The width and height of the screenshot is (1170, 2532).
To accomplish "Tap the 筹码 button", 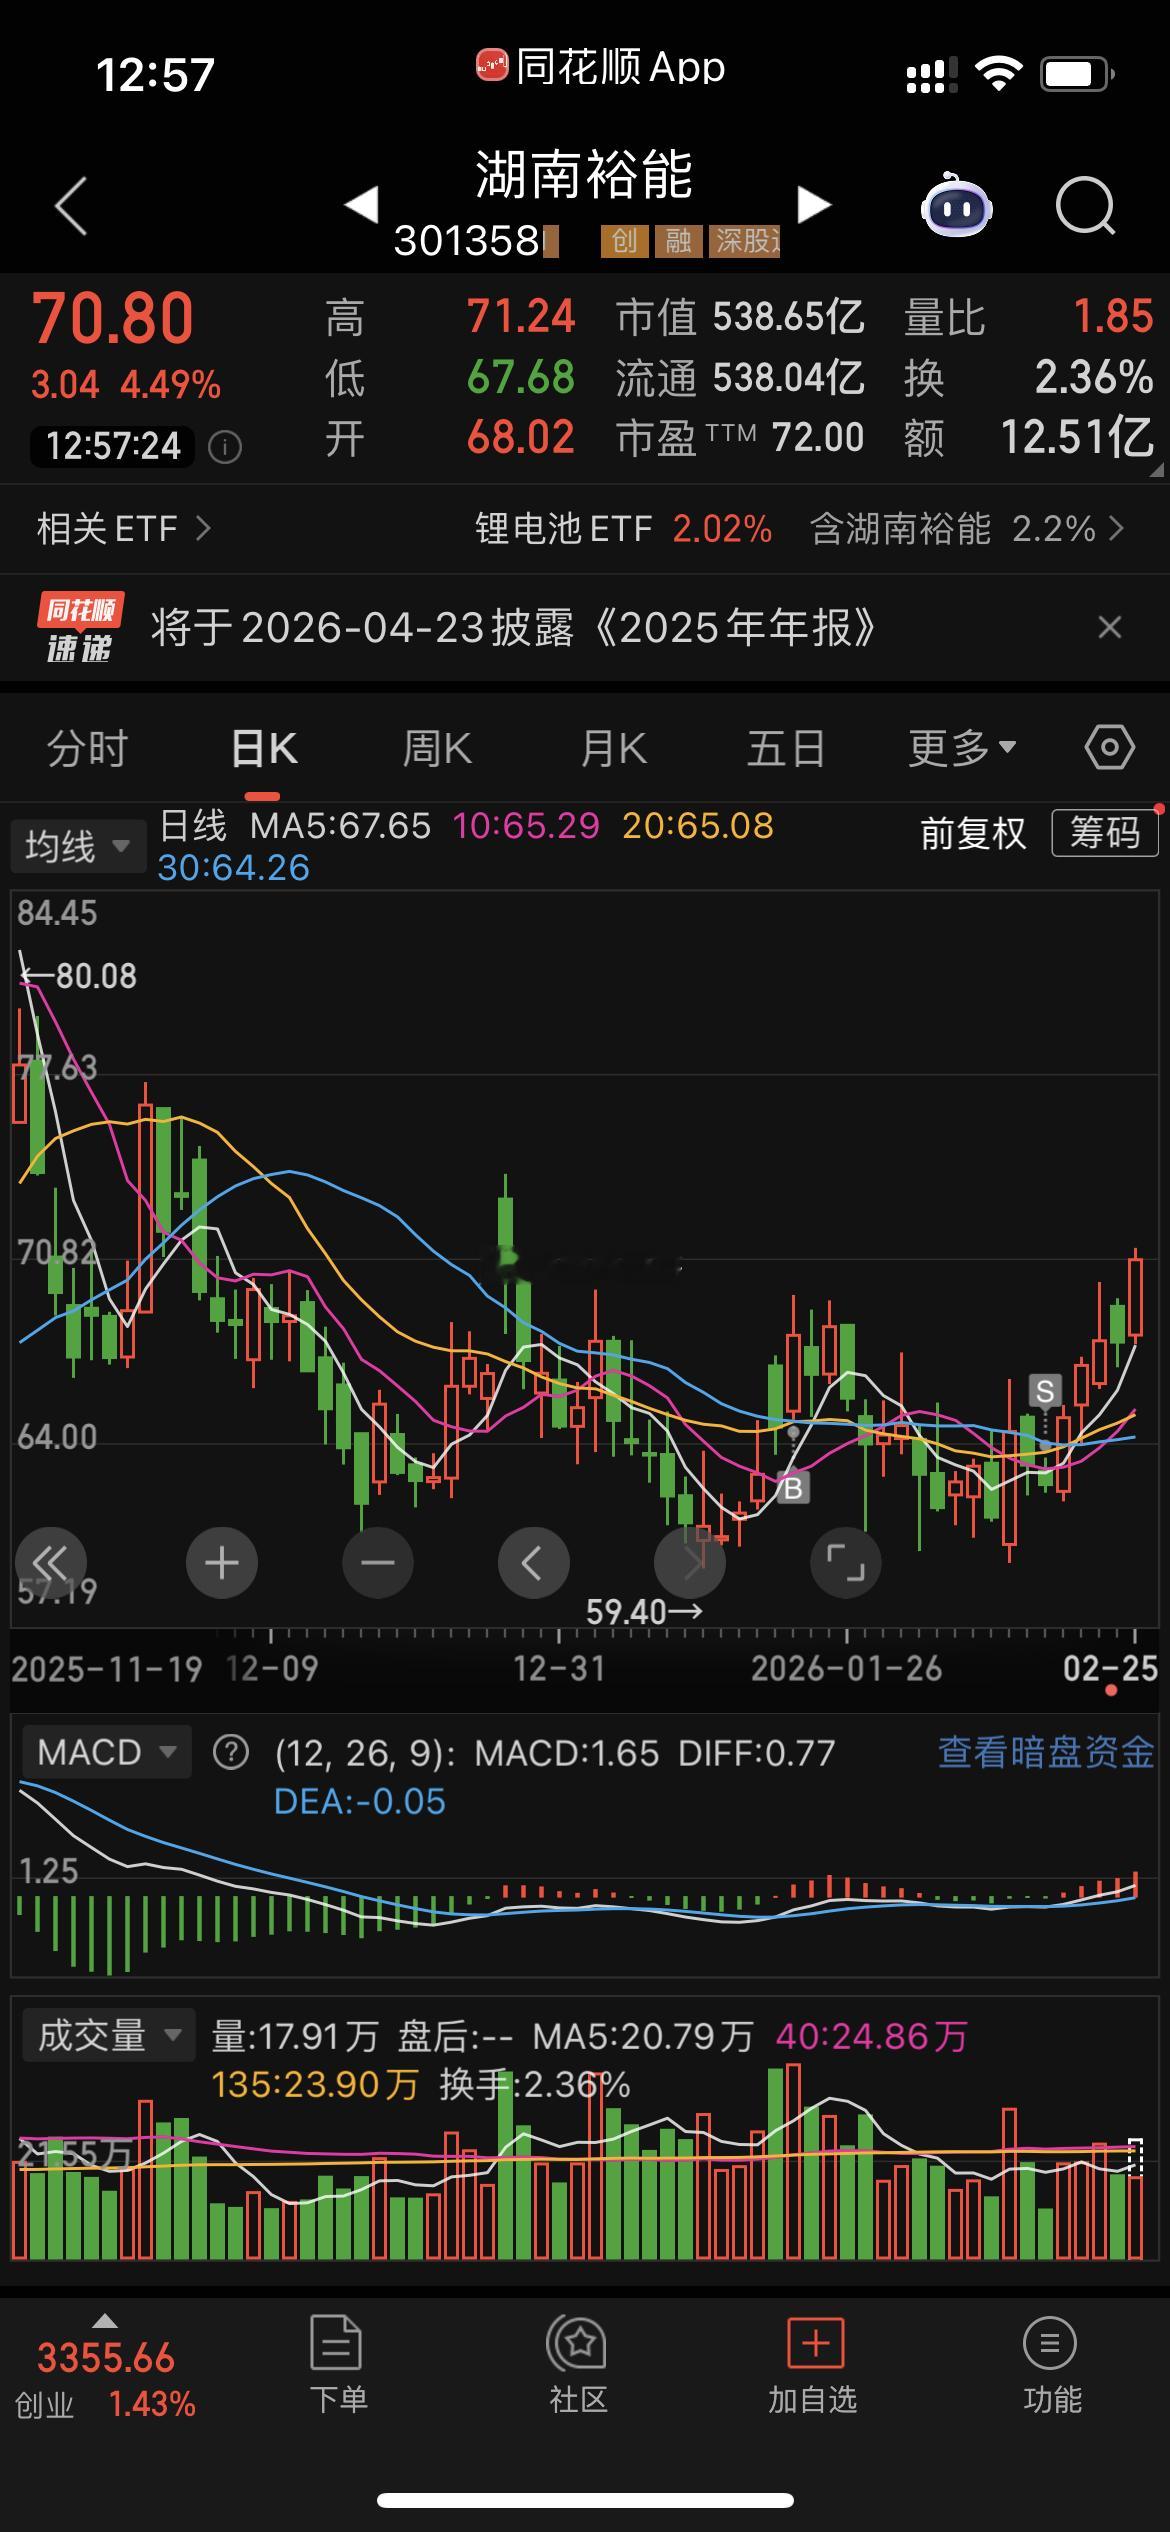I will pyautogui.click(x=1105, y=832).
